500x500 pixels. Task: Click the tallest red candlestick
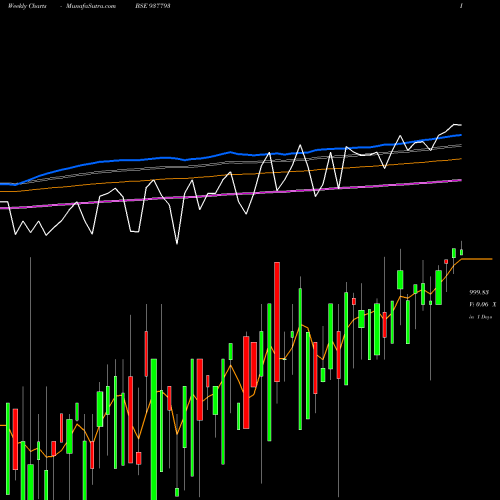(277, 322)
